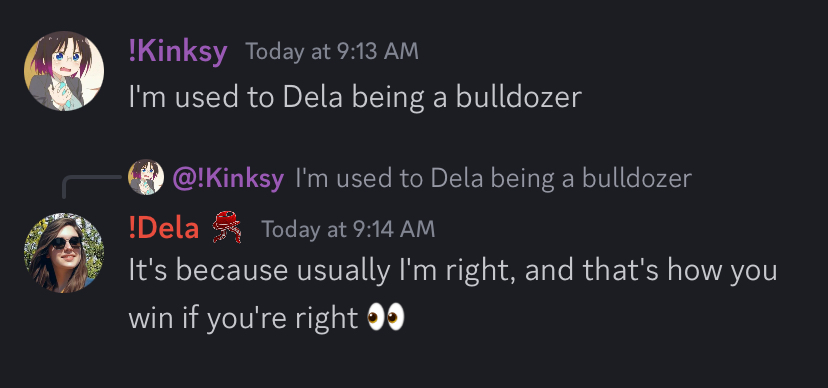
Task: Open !Kinksy's anime profile avatar
Action: pyautogui.click(x=64, y=71)
